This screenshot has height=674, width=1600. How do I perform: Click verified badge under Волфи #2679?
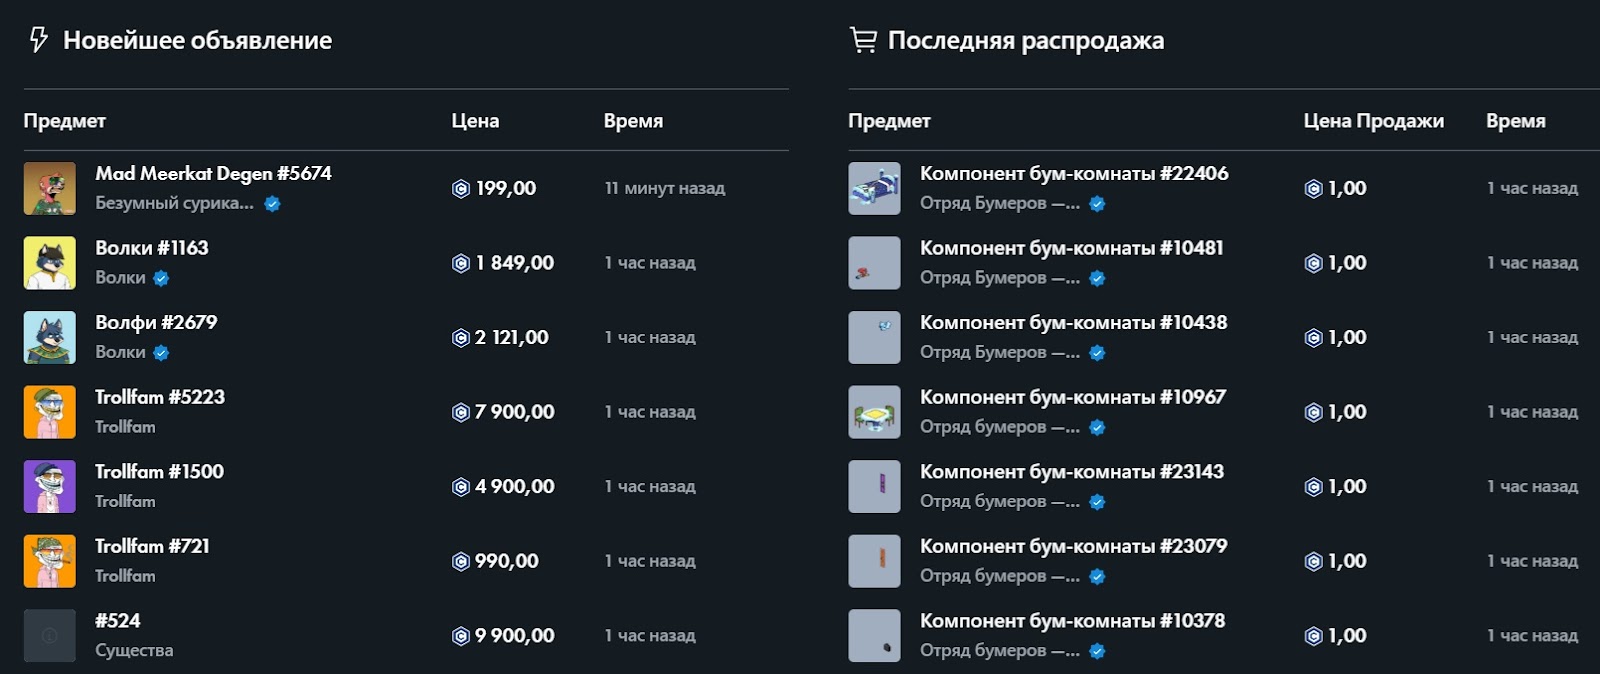pyautogui.click(x=161, y=353)
